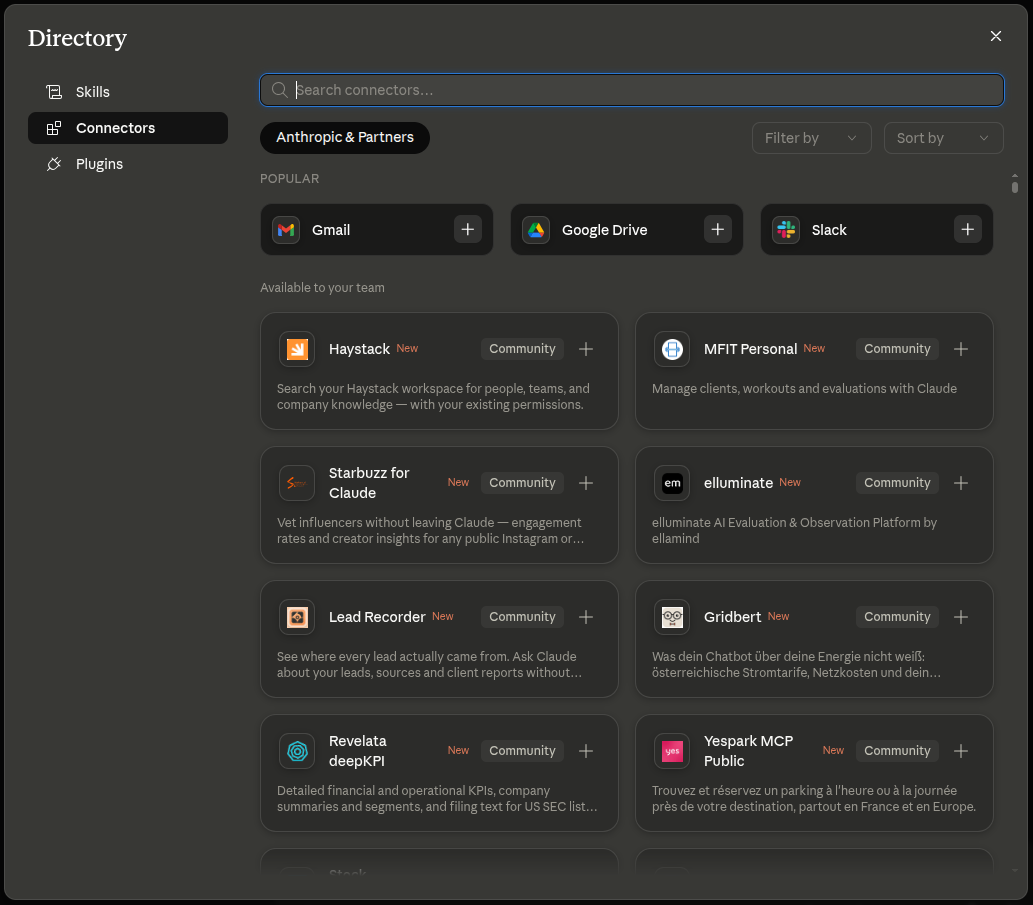Click the 'Vet influencers' description text
The height and width of the screenshot is (905, 1033).
click(430, 530)
